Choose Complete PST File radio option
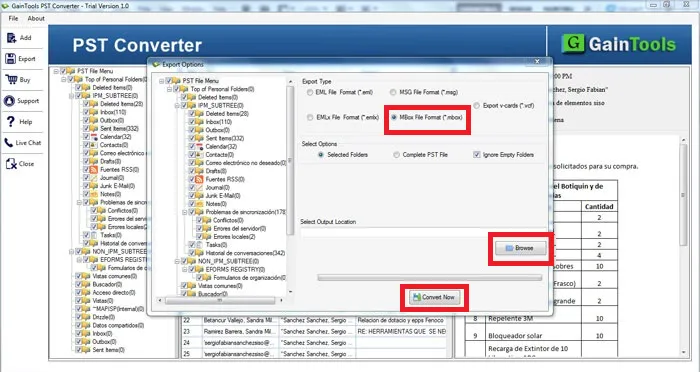Viewport: 700px width, 372px height. pyautogui.click(x=396, y=155)
